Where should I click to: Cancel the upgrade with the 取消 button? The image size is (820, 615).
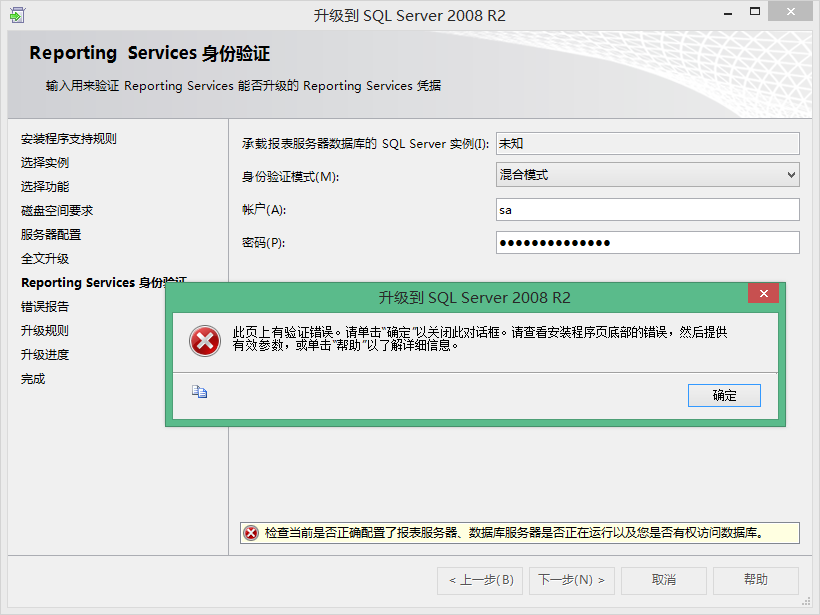[663, 580]
